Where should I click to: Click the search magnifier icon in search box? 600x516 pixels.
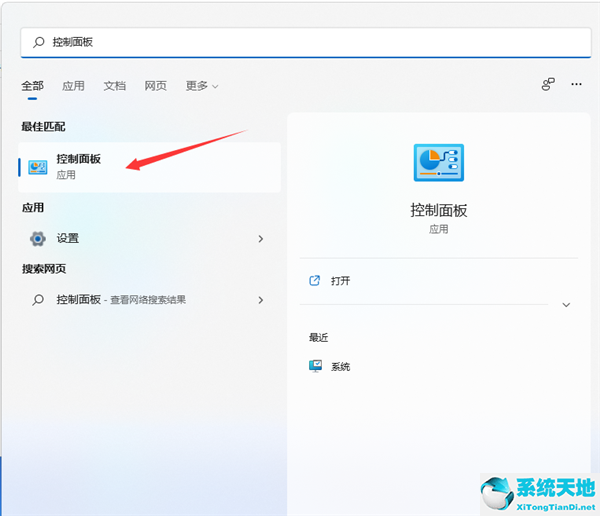pyautogui.click(x=38, y=42)
